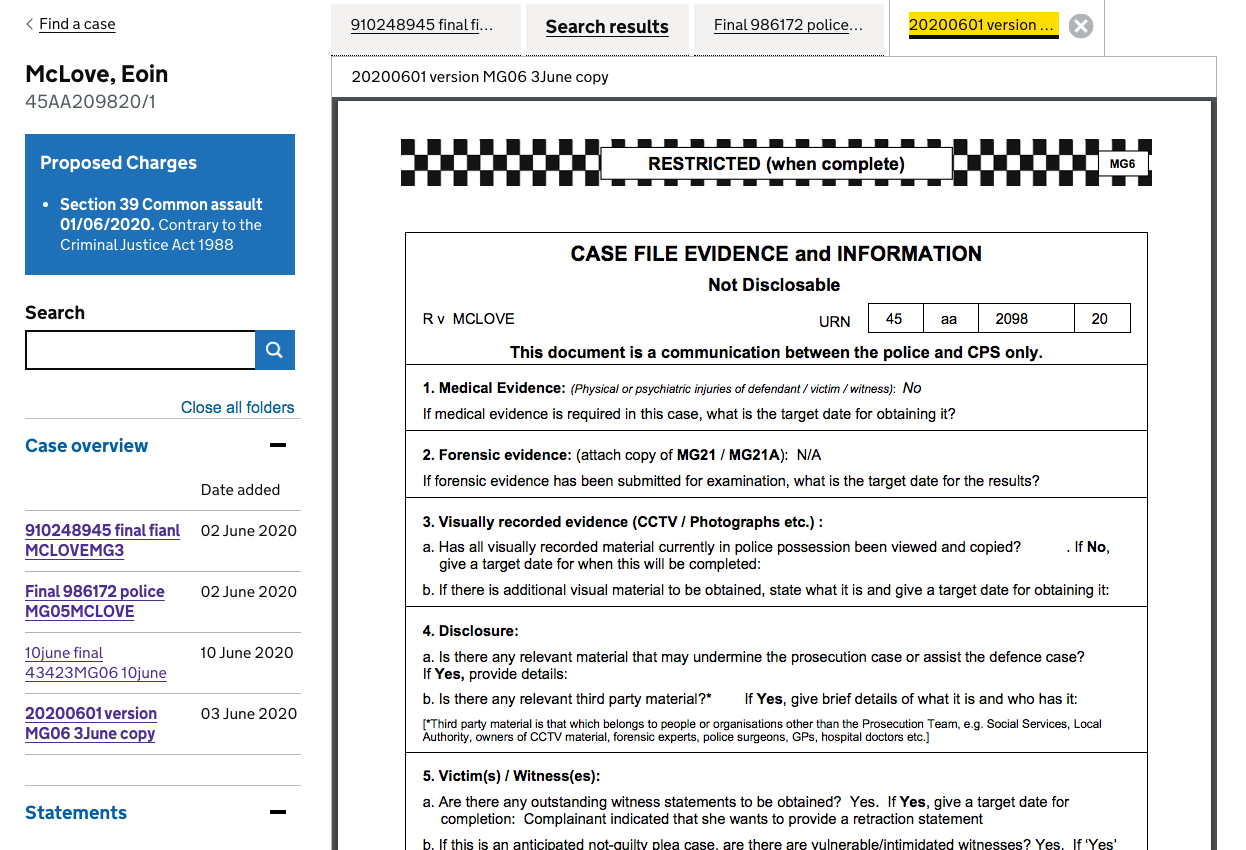Click the Statements section heading

click(76, 813)
